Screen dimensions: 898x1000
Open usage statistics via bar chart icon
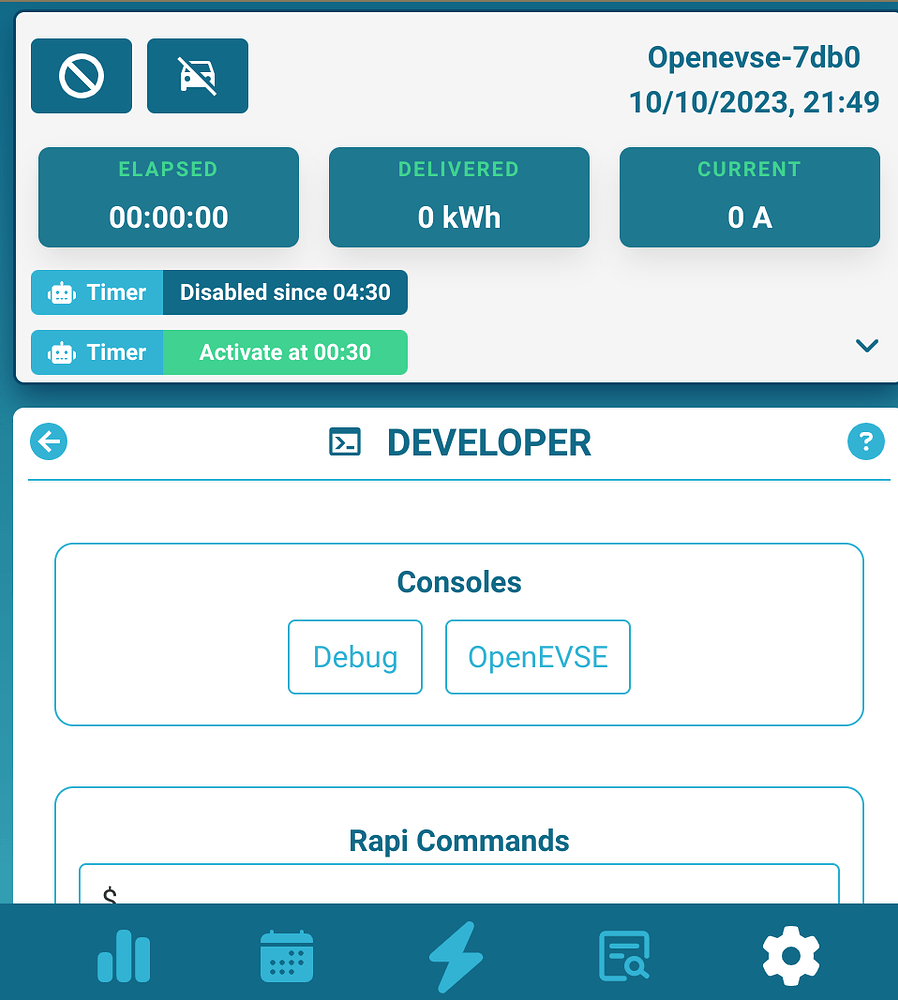[124, 955]
